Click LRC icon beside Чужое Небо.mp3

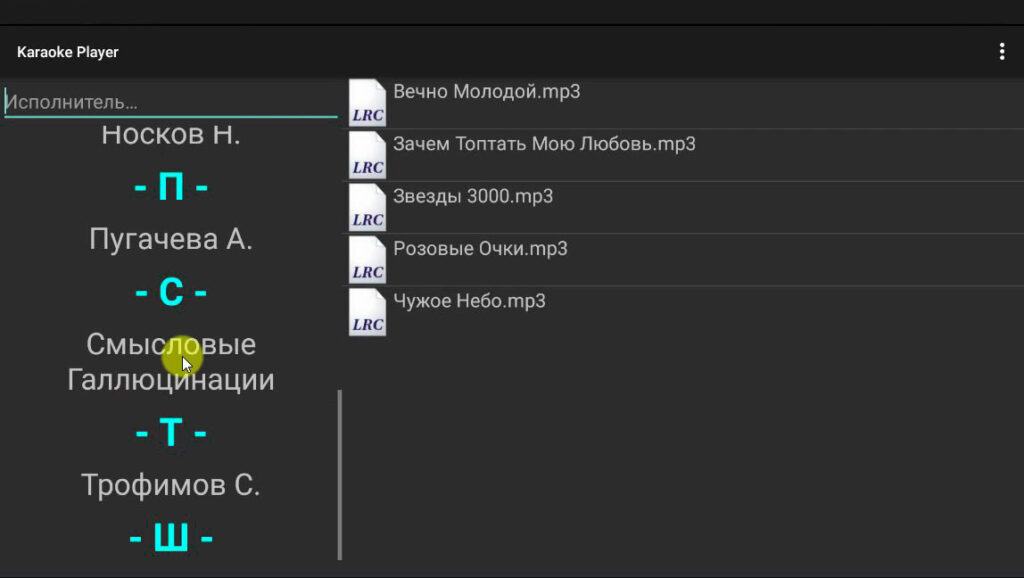click(x=367, y=312)
